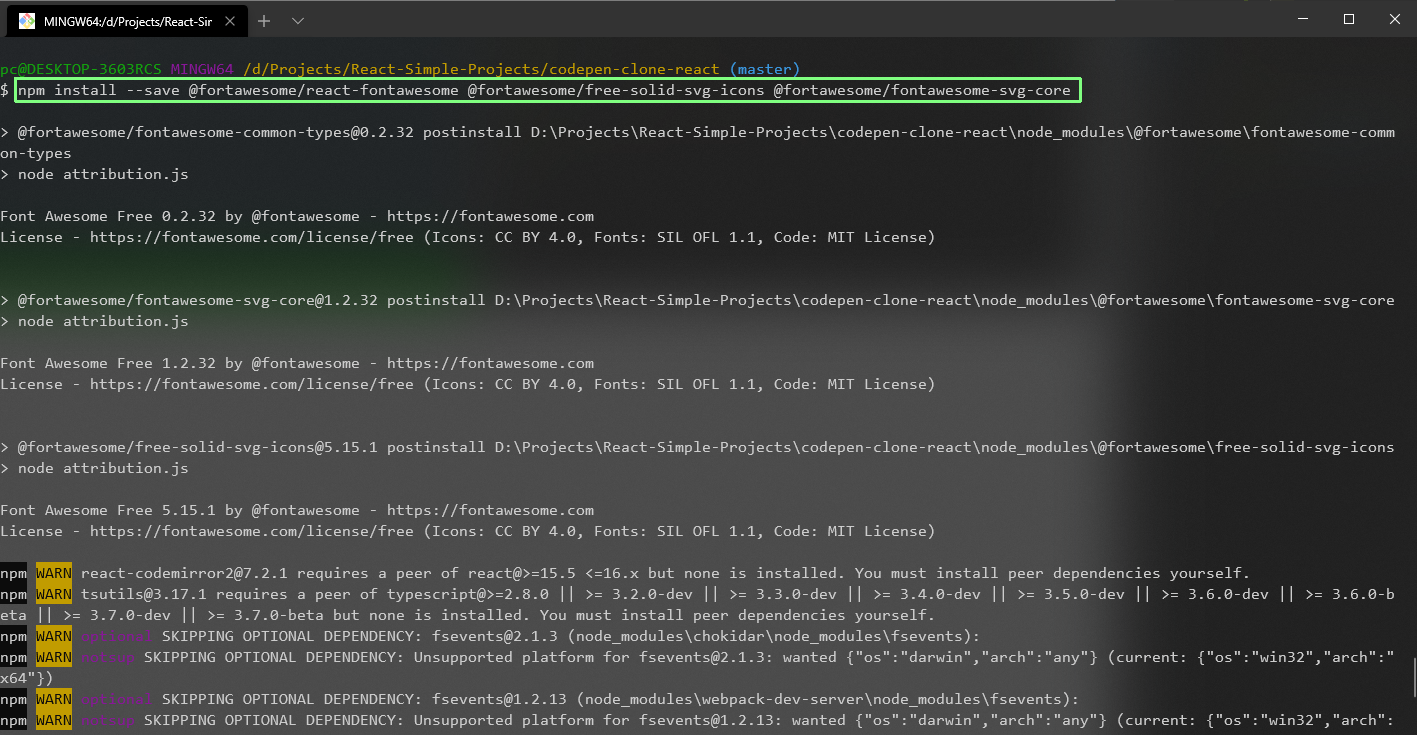The image size is (1417, 735).
Task: Click node attribution.js under fontawesome-common-types
Action: click(x=103, y=174)
